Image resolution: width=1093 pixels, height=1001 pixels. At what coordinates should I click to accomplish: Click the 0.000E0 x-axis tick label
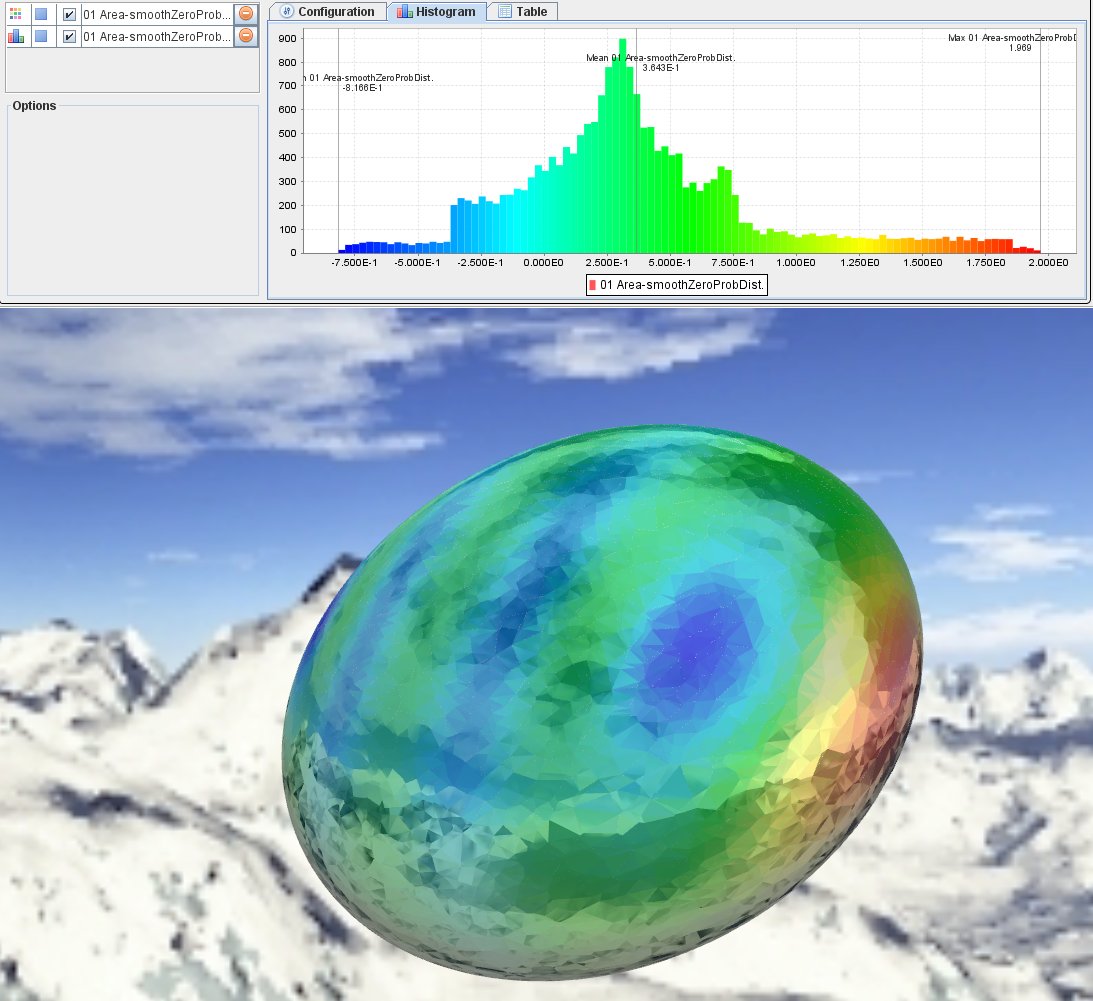543,263
